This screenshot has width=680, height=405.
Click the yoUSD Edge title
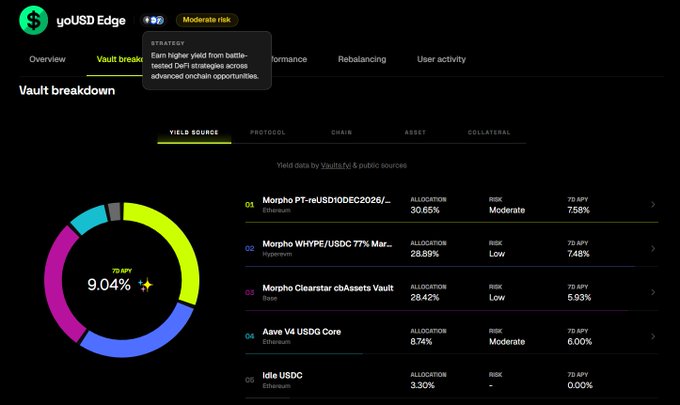coord(91,20)
